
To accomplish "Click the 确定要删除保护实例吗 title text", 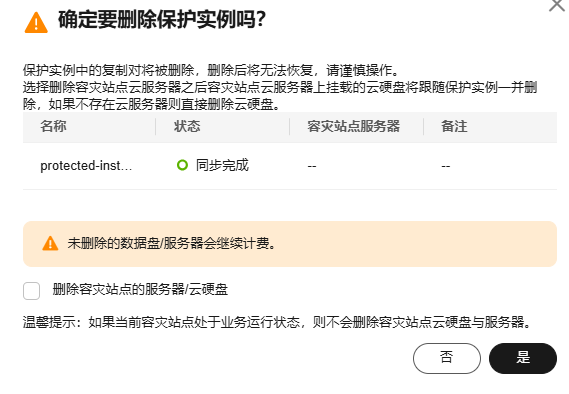I will click(162, 19).
